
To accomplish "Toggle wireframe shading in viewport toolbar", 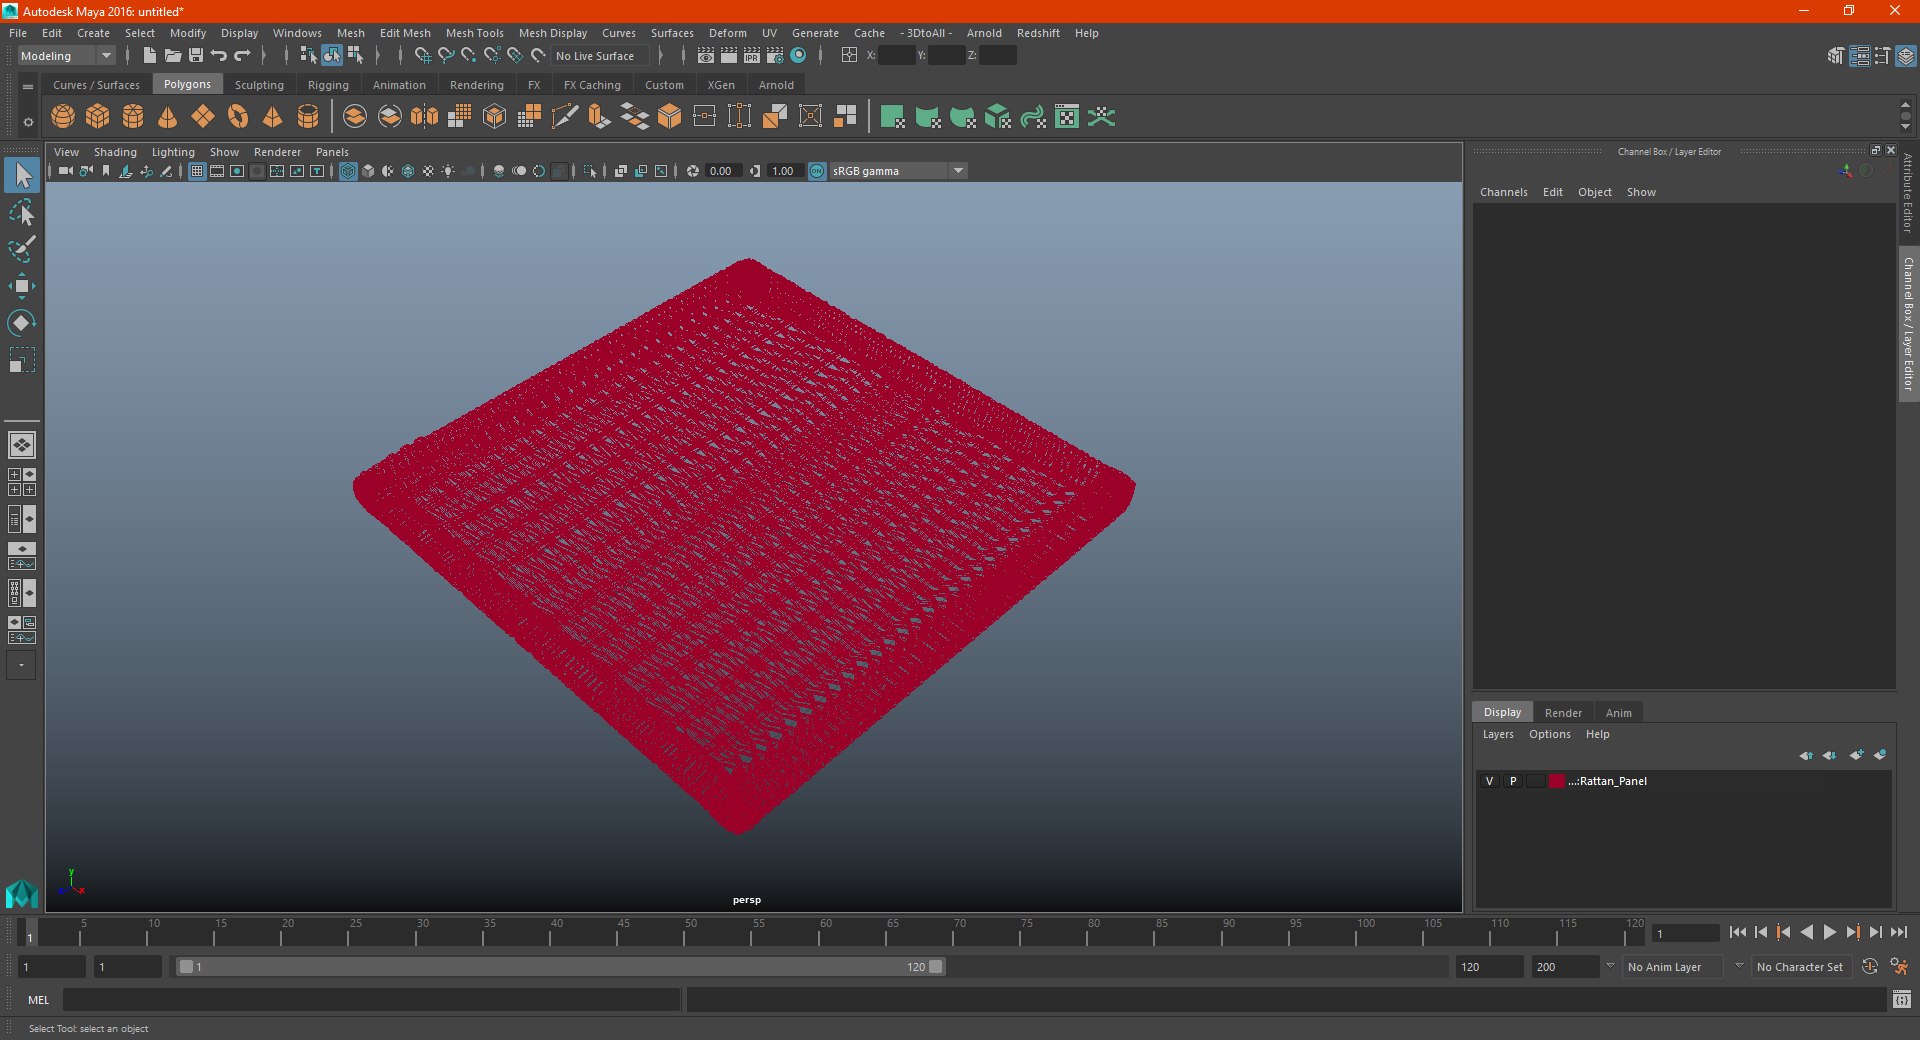I will (x=348, y=171).
